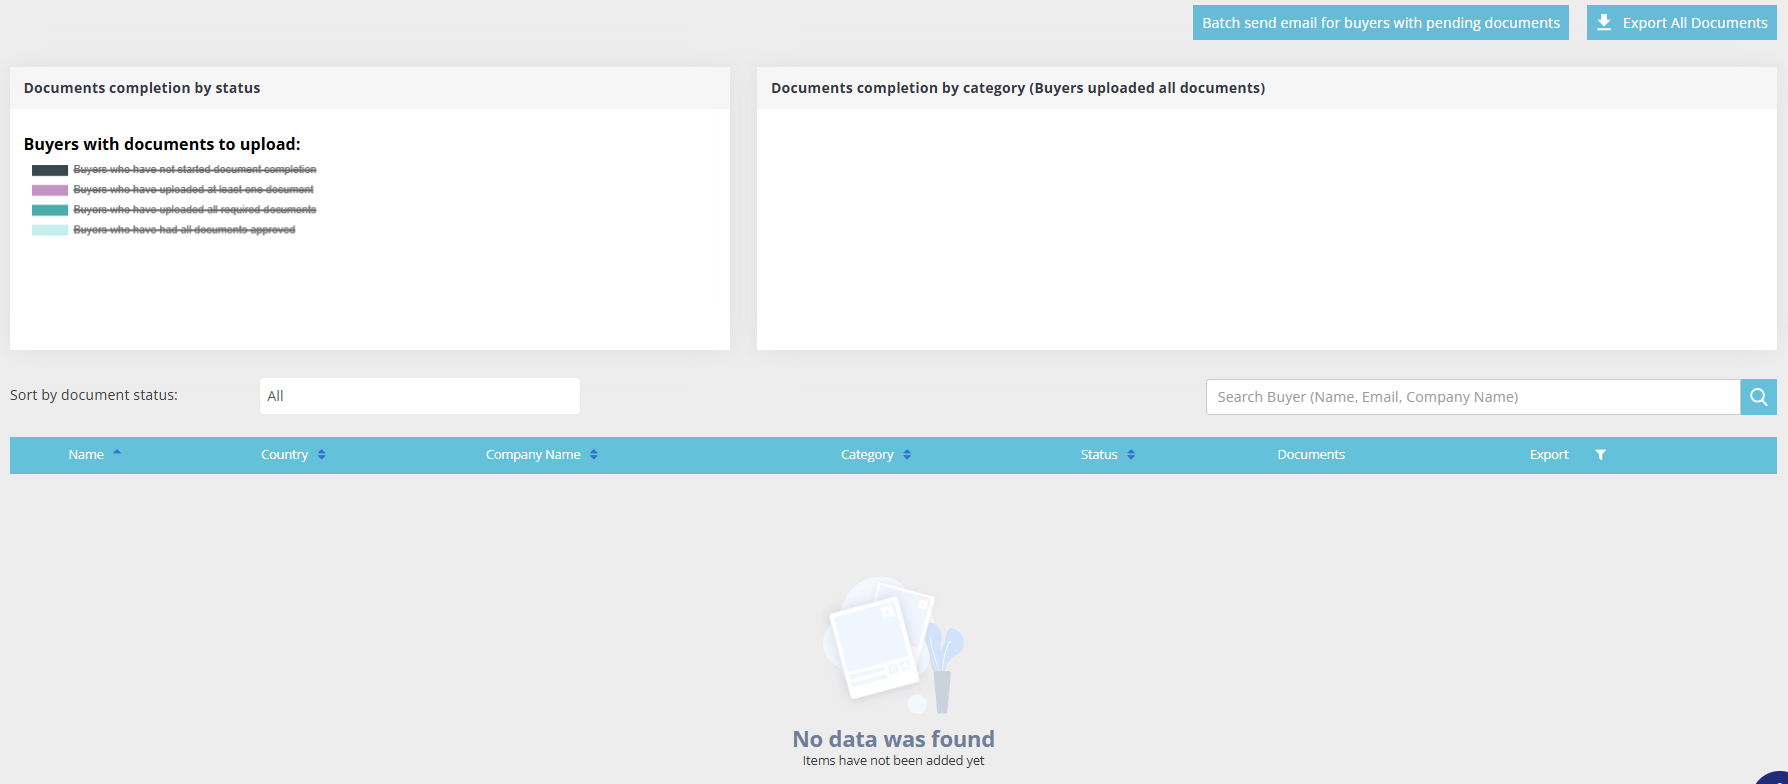Click the Company Name sort arrows
The height and width of the screenshot is (784, 1788).
click(594, 455)
